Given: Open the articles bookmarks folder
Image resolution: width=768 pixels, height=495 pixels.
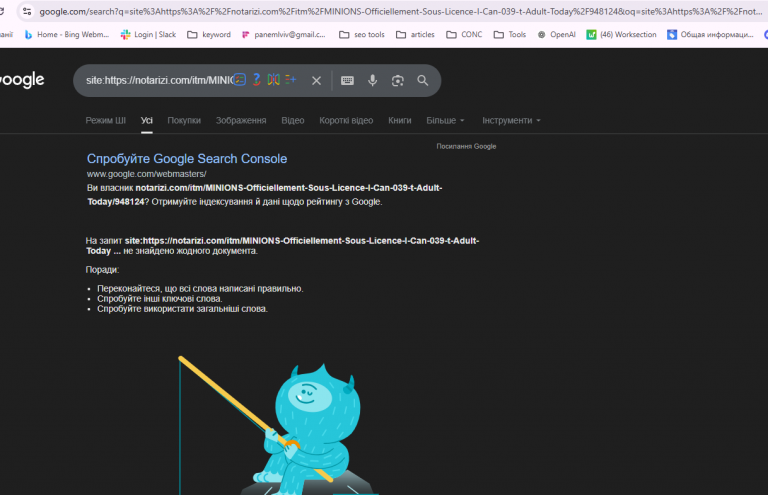Looking at the screenshot, I should [x=415, y=34].
